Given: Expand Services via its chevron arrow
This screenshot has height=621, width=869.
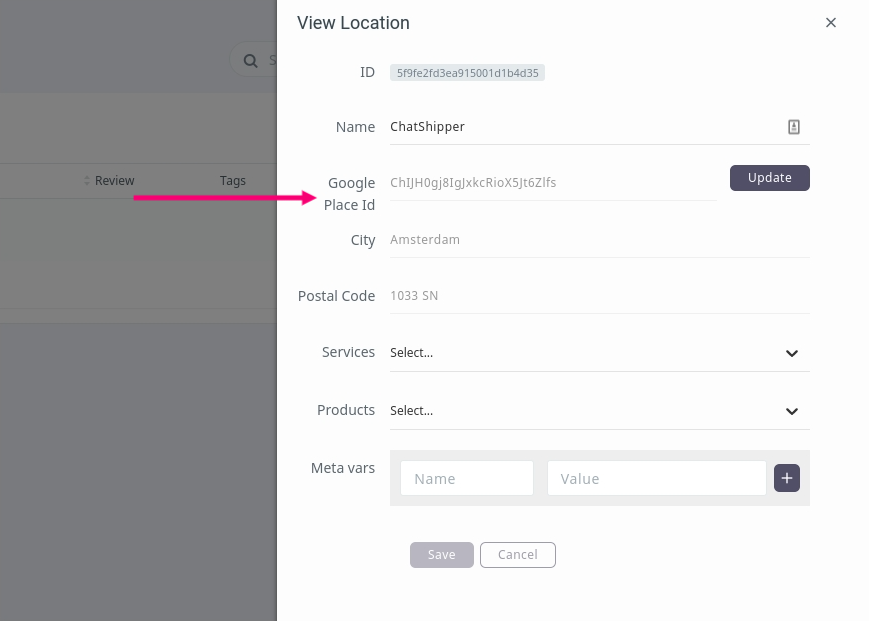Looking at the screenshot, I should tap(791, 353).
